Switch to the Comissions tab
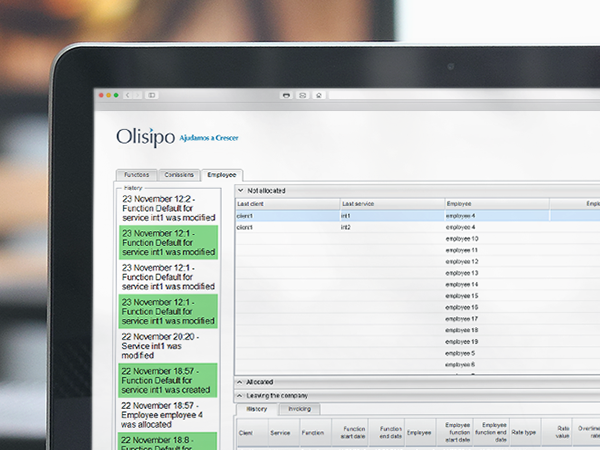Screen dimensions: 600x450 179,175
